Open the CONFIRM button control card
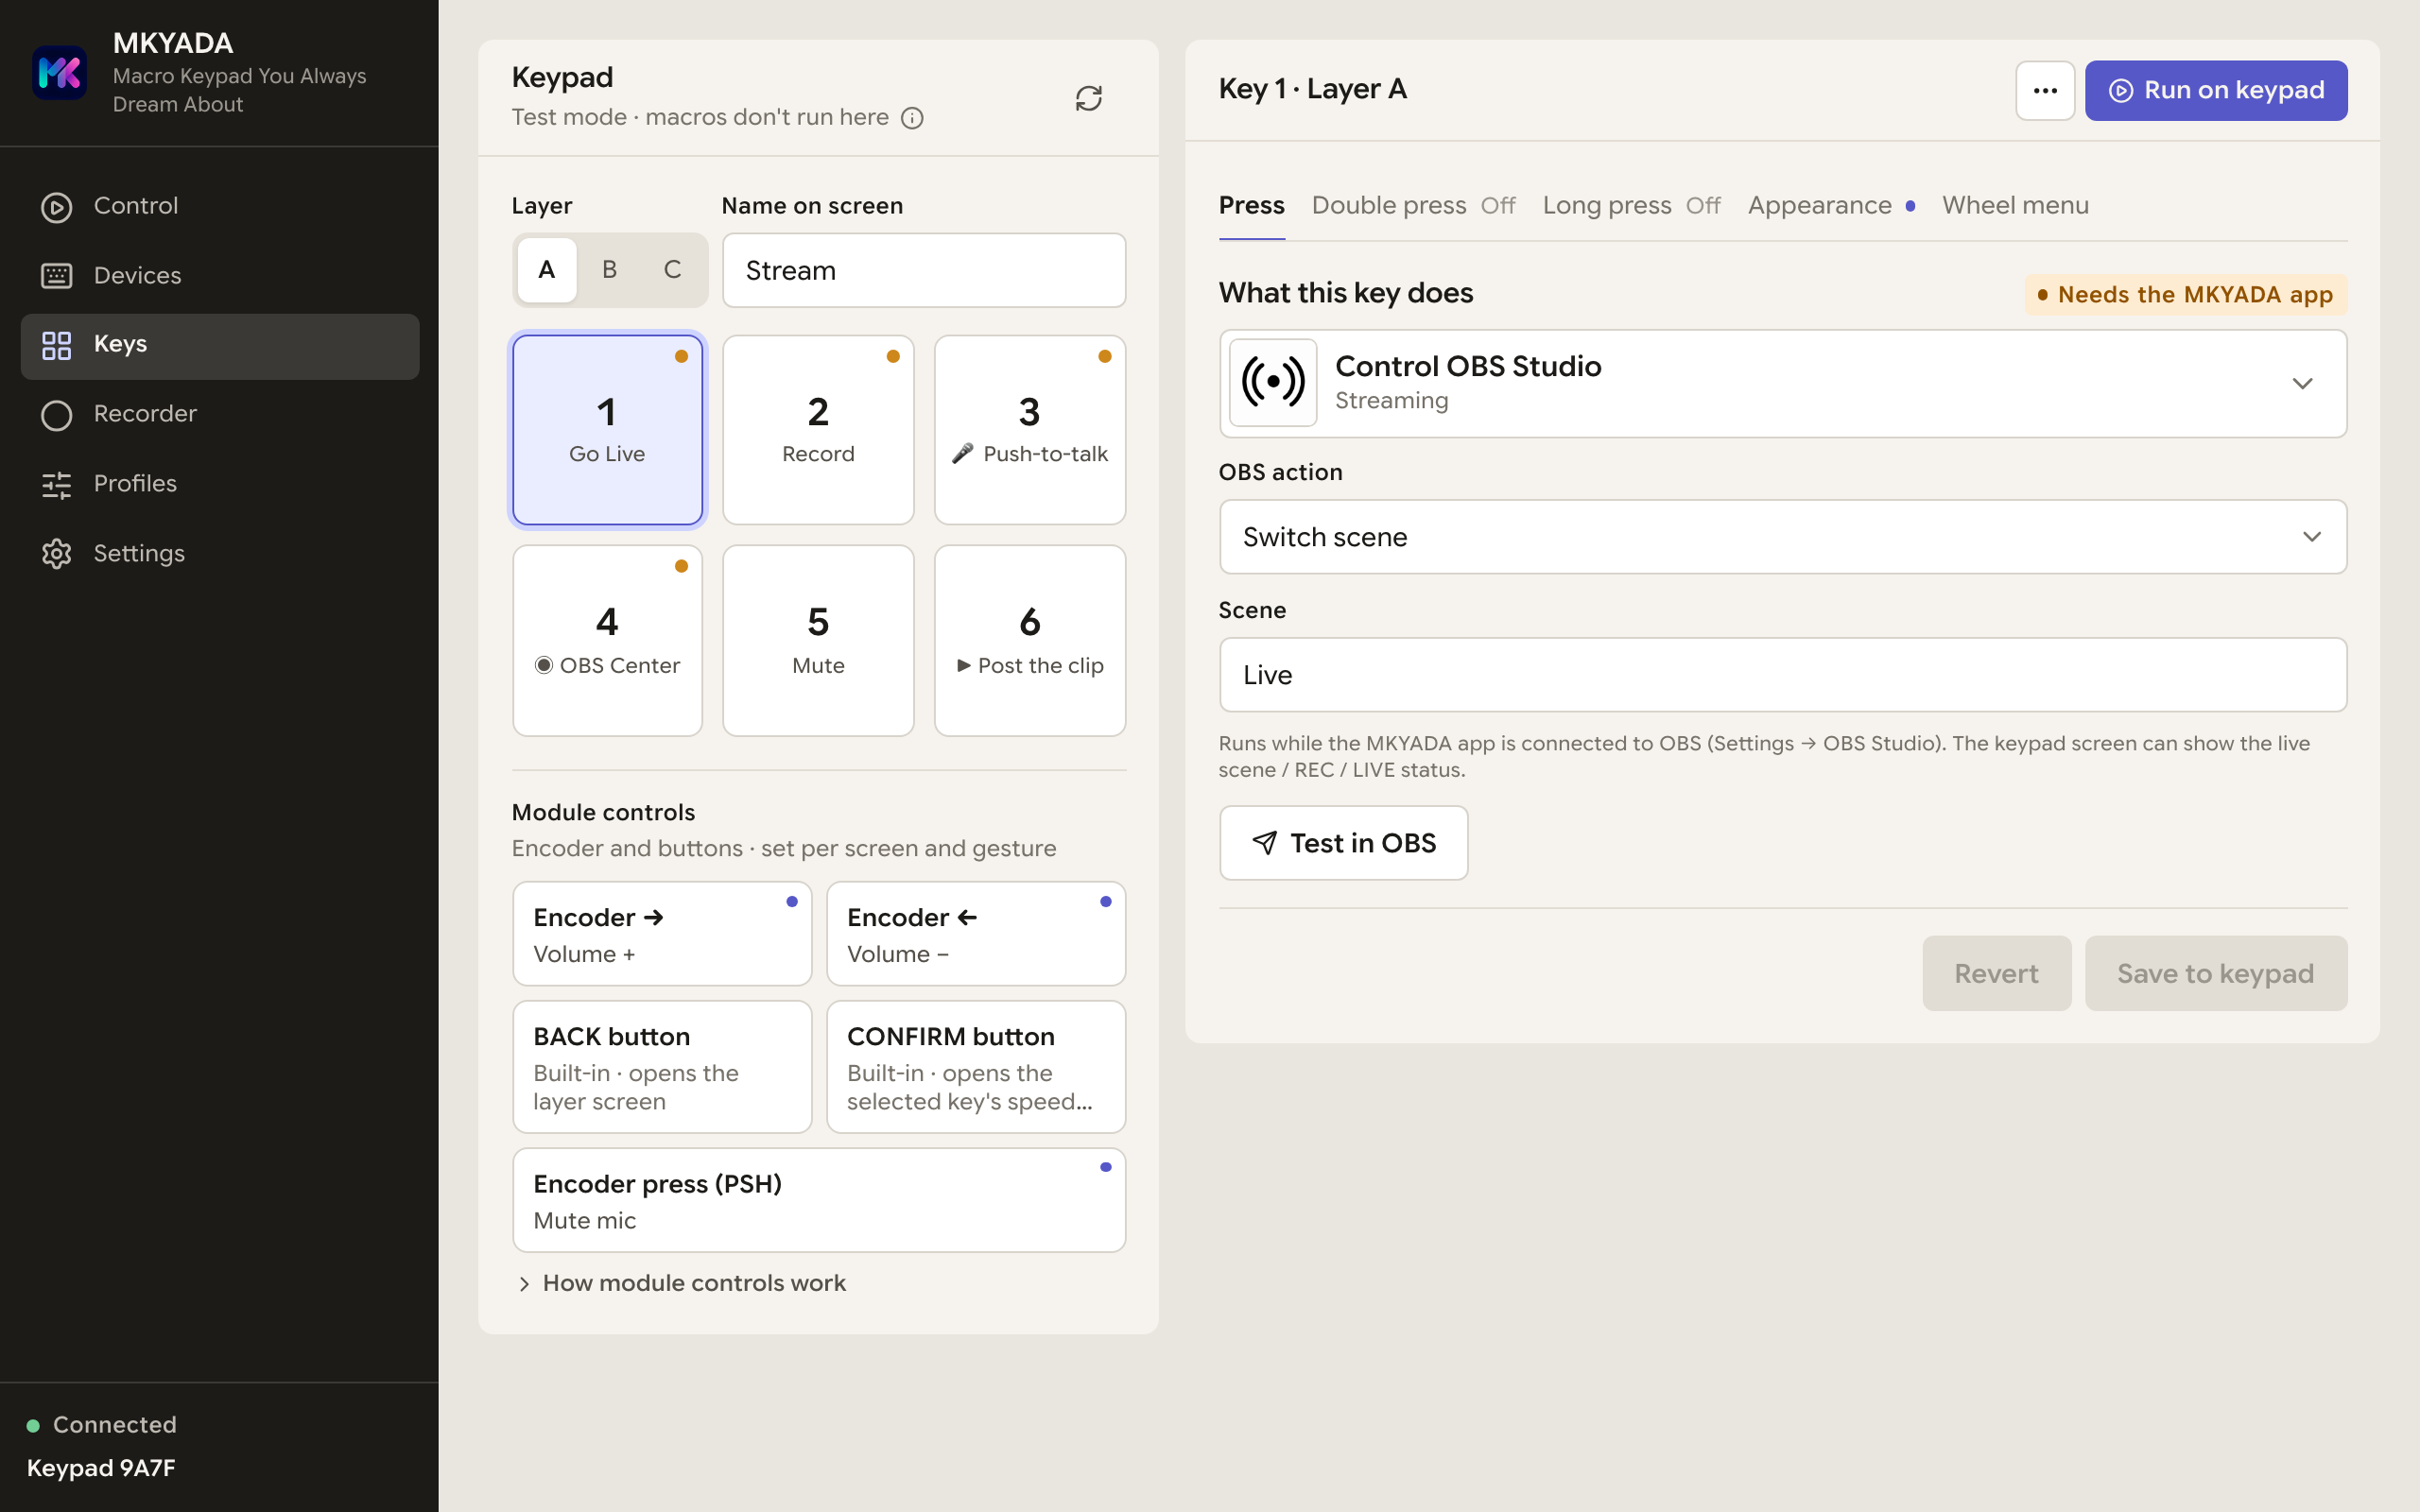Viewport: 2420px width, 1512px height. coord(975,1067)
